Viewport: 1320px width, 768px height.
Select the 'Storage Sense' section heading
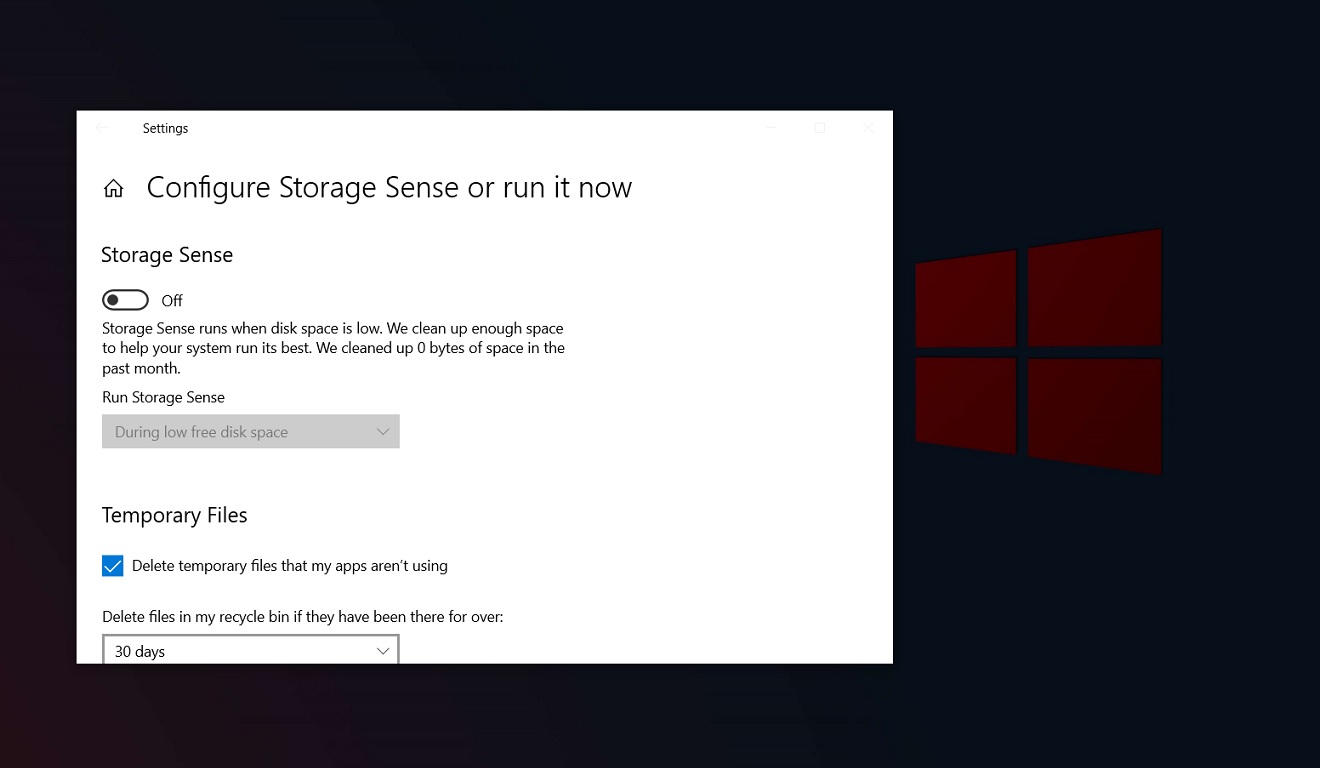pos(167,255)
